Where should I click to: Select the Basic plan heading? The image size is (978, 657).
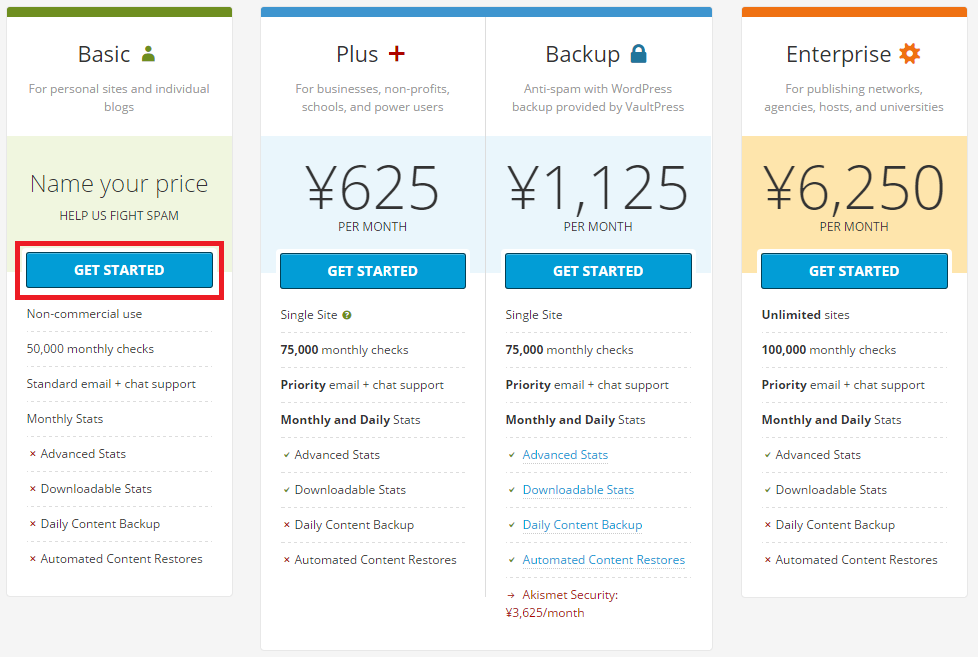(105, 53)
